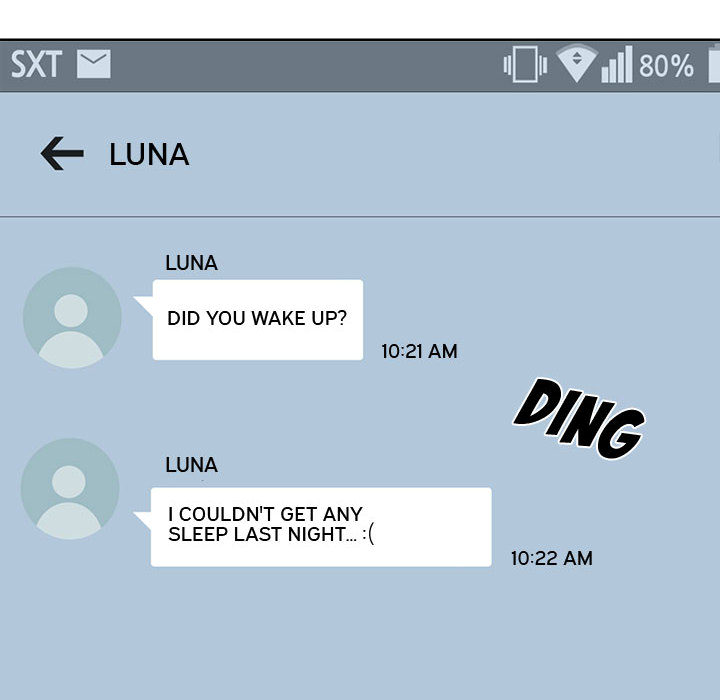Click the DING sound effect graphic
The image size is (720, 700).
(579, 419)
